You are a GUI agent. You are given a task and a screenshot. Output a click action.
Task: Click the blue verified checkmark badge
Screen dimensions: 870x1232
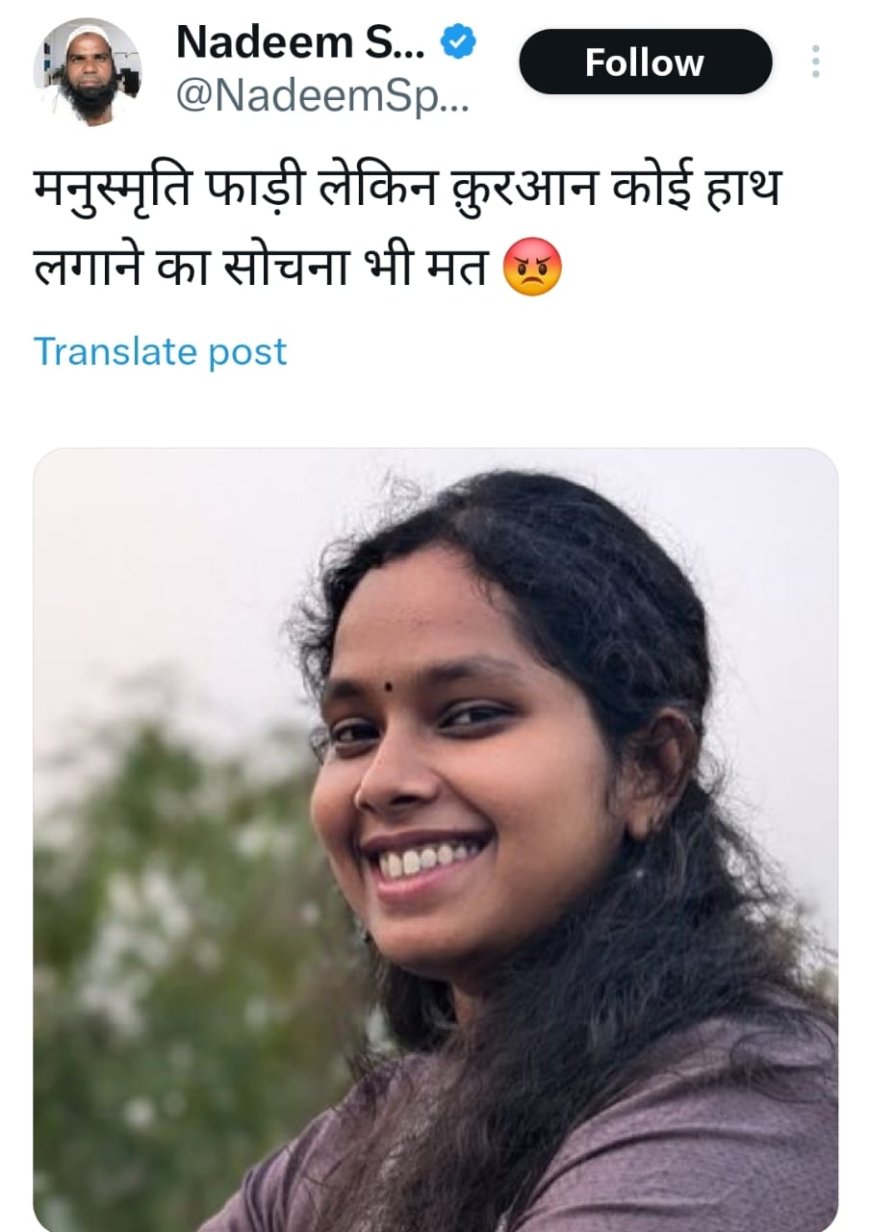459,42
